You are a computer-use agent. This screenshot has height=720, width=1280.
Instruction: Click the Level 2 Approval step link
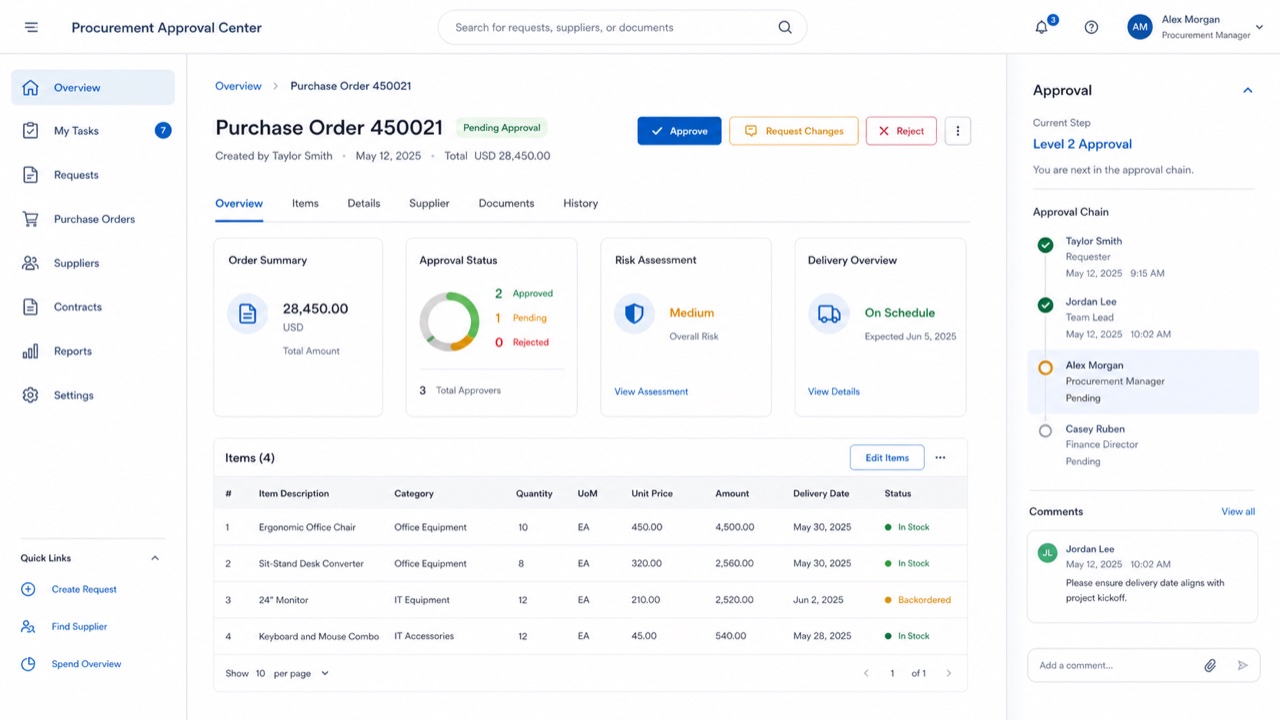(1082, 144)
